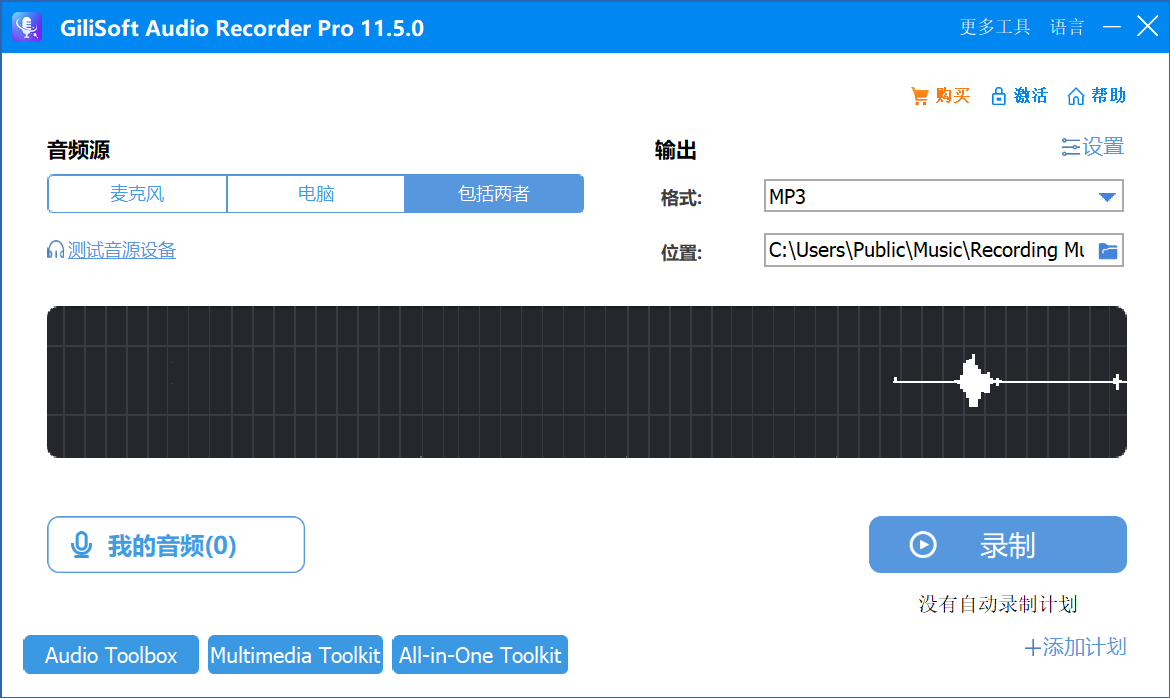Open 我的音频(0) recordings list
This screenshot has height=698, width=1170.
(x=176, y=545)
